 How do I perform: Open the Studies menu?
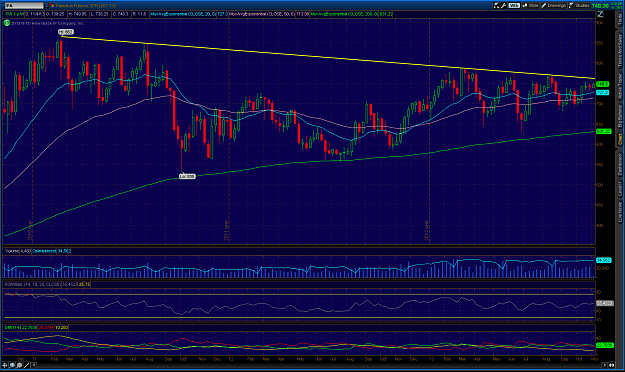tap(579, 6)
